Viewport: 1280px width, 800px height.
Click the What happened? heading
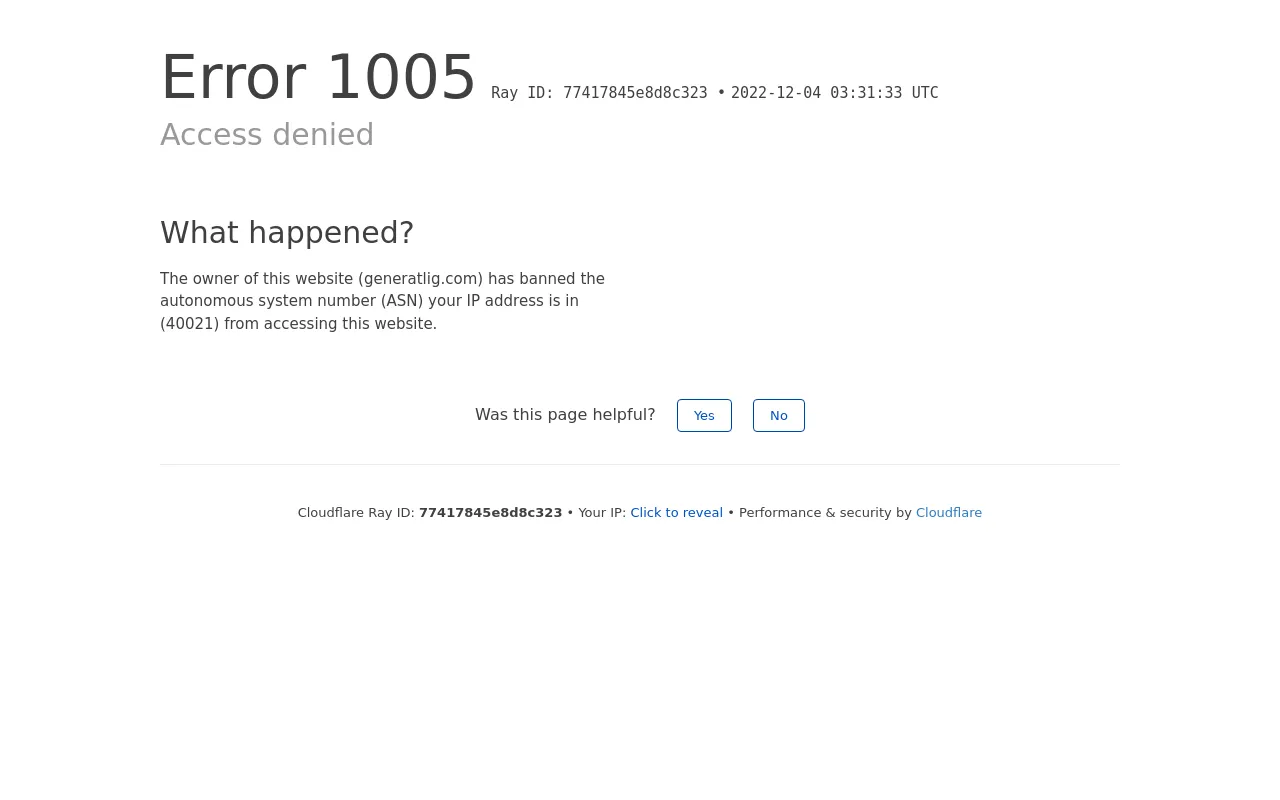[287, 232]
